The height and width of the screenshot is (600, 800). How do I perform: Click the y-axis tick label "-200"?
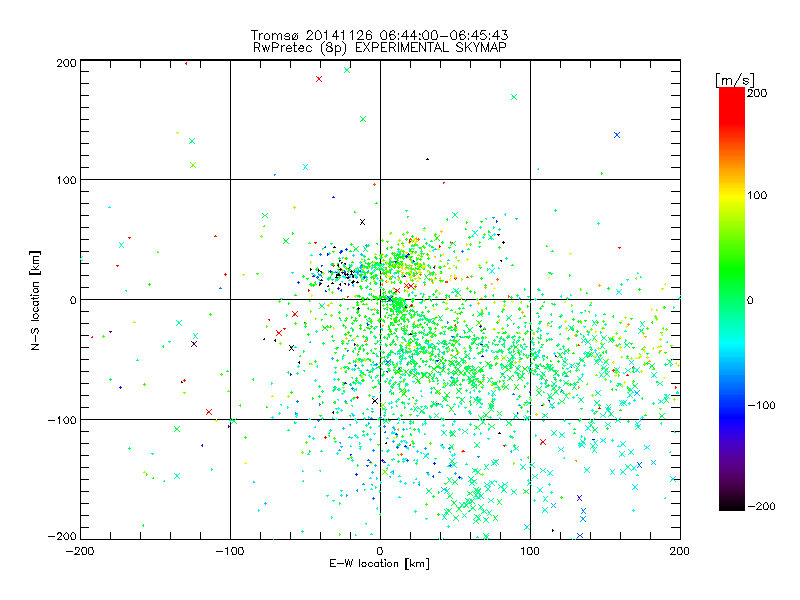pos(62,536)
